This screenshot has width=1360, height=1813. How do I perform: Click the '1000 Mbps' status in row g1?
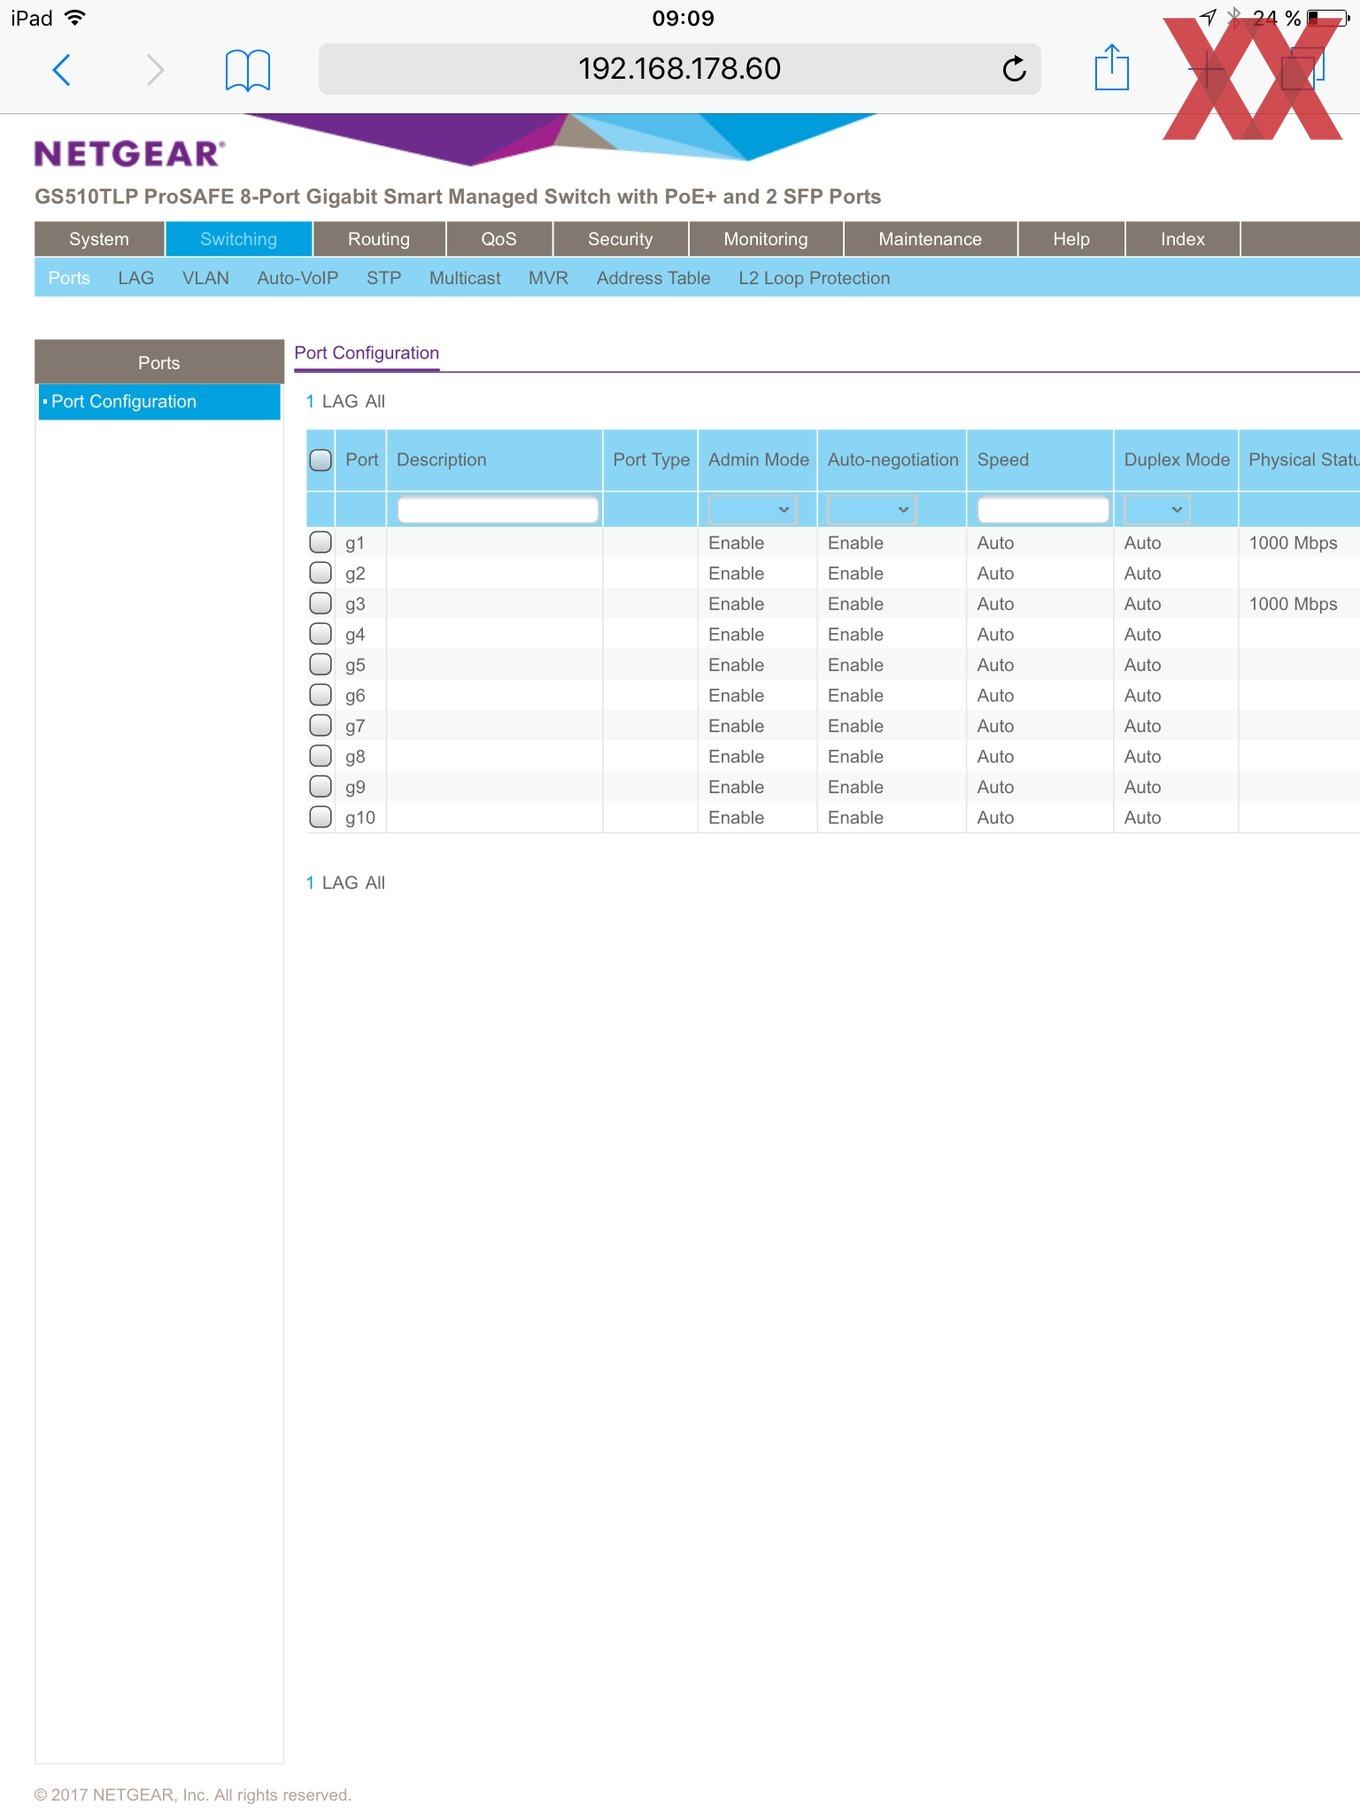click(1292, 543)
